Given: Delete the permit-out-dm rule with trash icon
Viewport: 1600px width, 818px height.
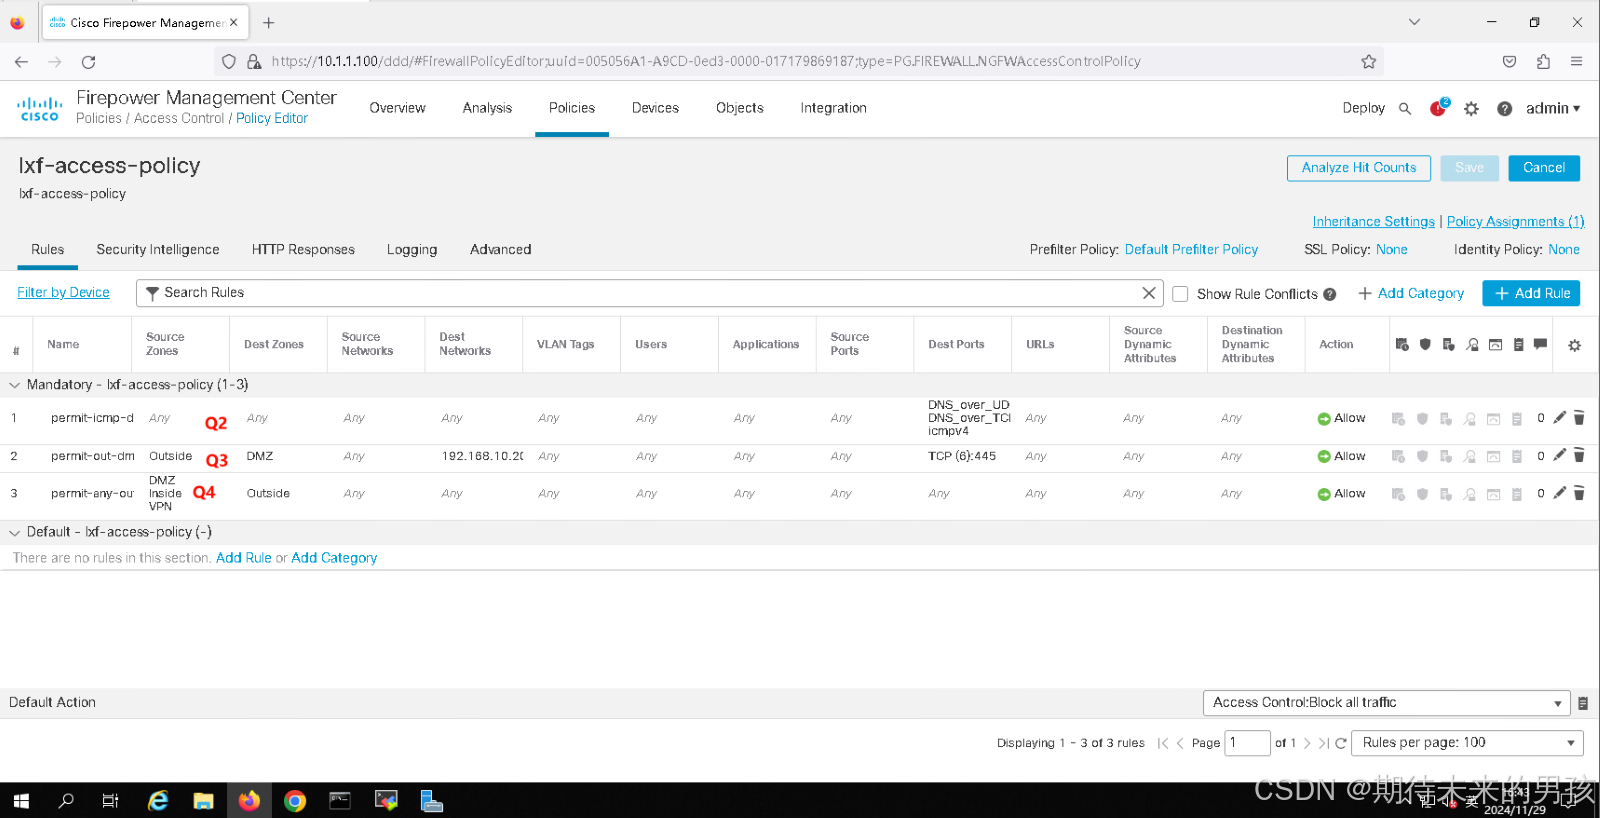Looking at the screenshot, I should click(1579, 456).
